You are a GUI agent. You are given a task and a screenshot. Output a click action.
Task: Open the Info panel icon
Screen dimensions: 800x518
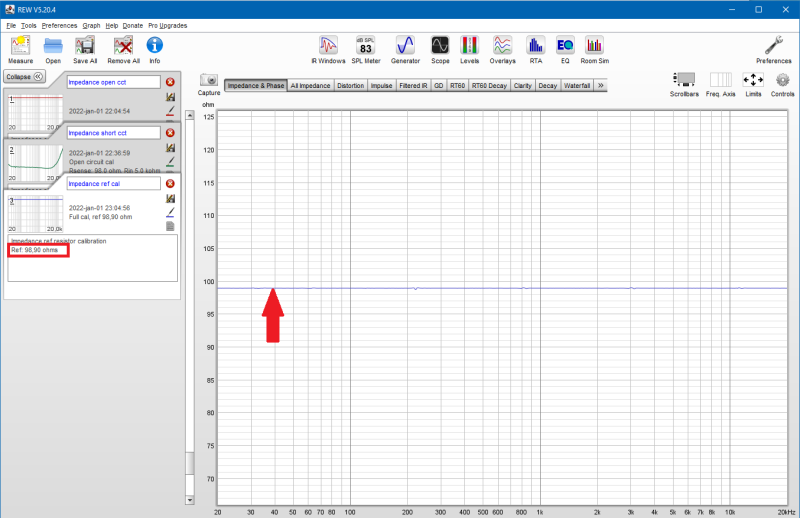pos(155,50)
